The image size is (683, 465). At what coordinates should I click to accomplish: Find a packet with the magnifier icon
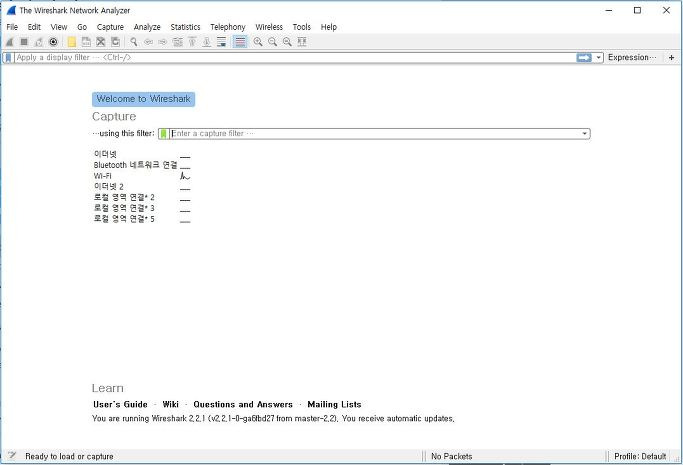134,42
